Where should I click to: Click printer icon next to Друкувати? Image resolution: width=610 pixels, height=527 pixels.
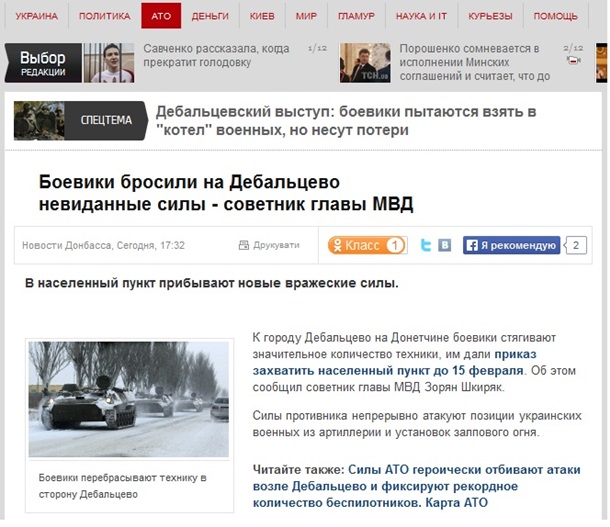(244, 245)
